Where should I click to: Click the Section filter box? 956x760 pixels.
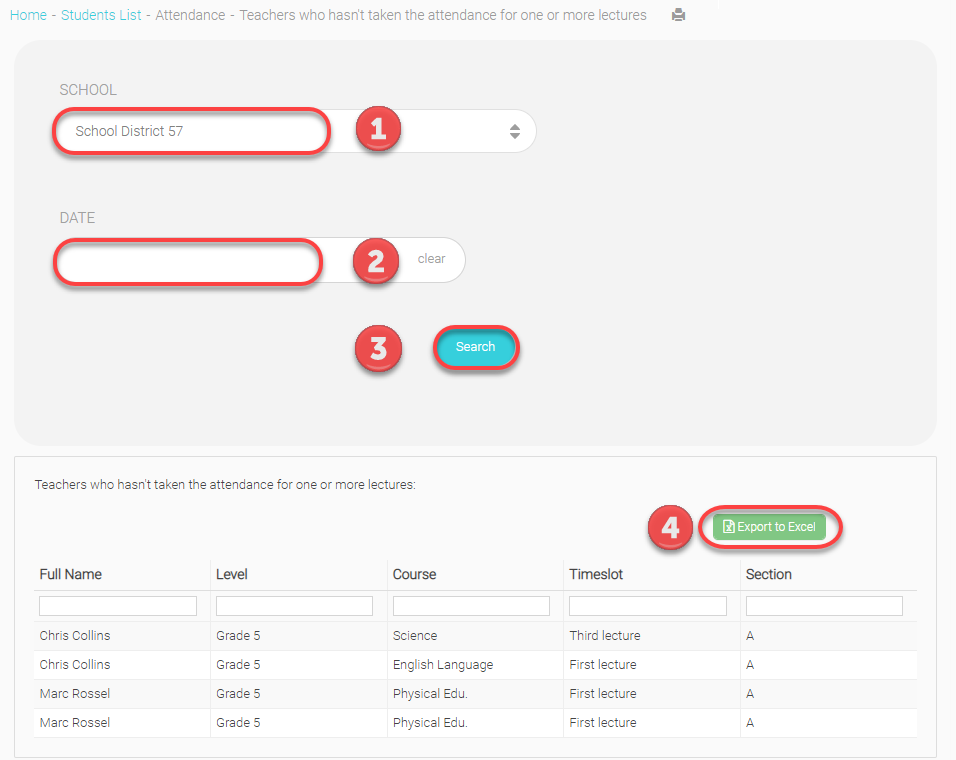pos(824,606)
